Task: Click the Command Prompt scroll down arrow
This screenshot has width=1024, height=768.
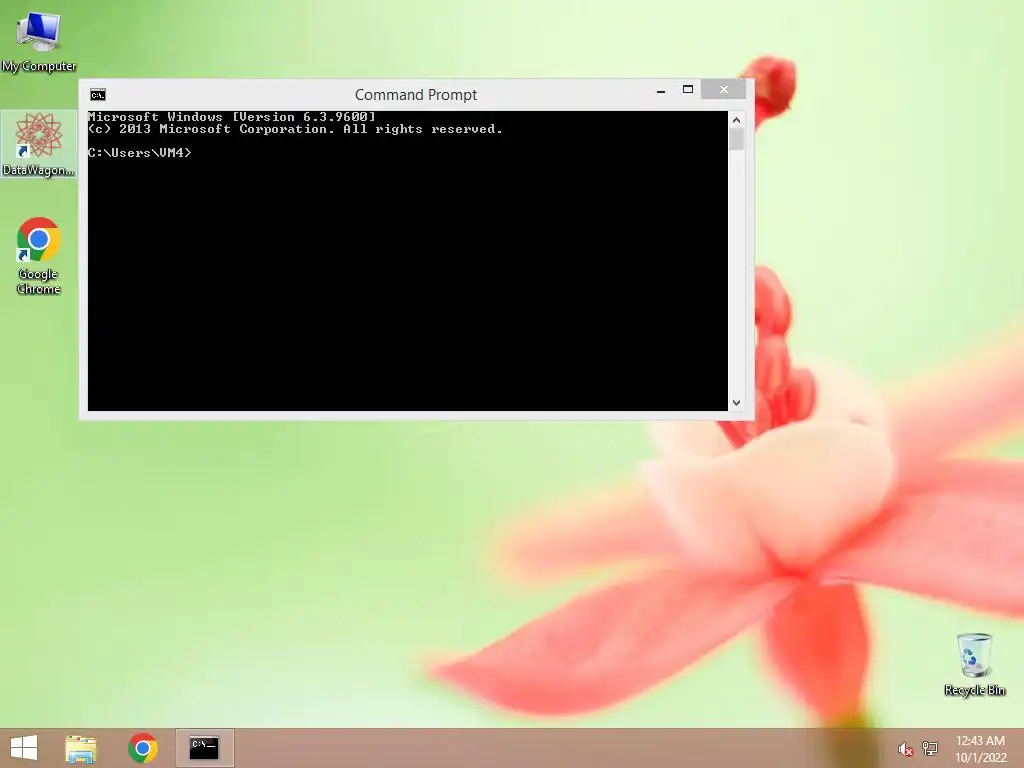Action: pos(737,403)
